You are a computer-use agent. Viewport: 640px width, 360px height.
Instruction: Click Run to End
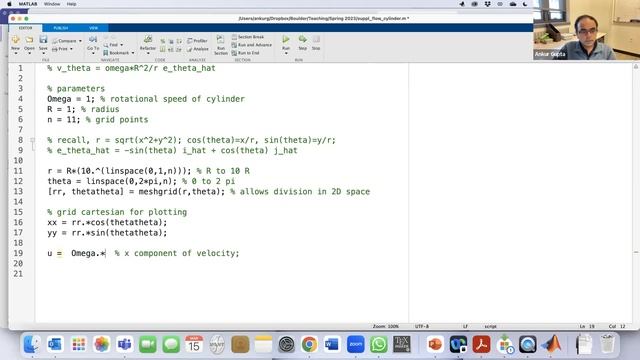(245, 53)
